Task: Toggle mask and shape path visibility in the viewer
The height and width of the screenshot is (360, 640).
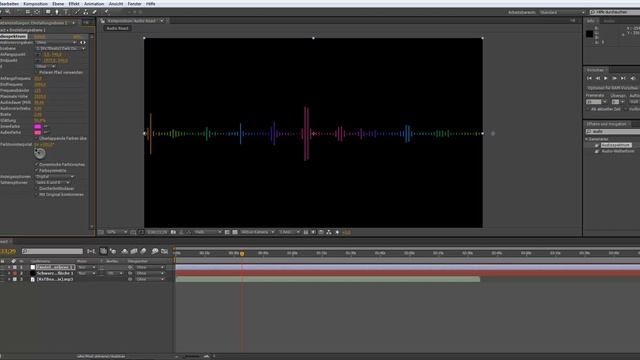Action: click(141, 232)
